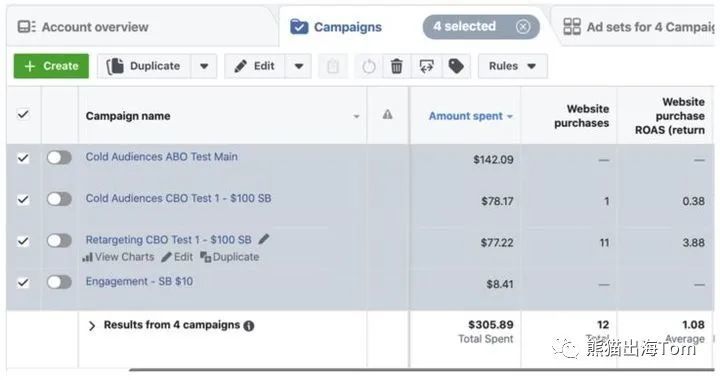Open the Rules dropdown menu
720x380 pixels.
coord(512,67)
